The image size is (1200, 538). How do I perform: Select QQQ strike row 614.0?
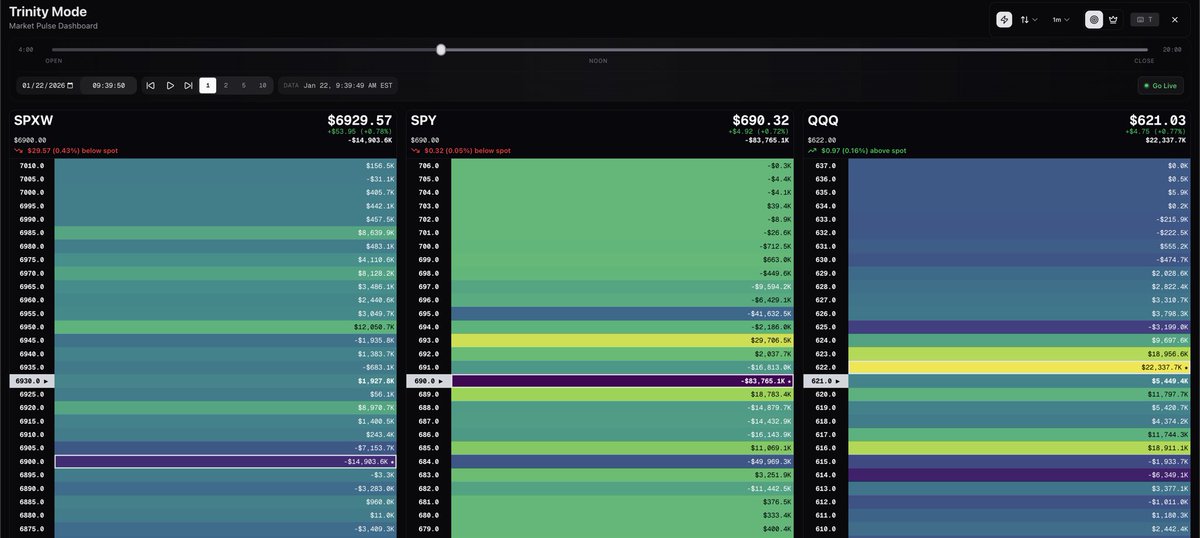[997, 475]
